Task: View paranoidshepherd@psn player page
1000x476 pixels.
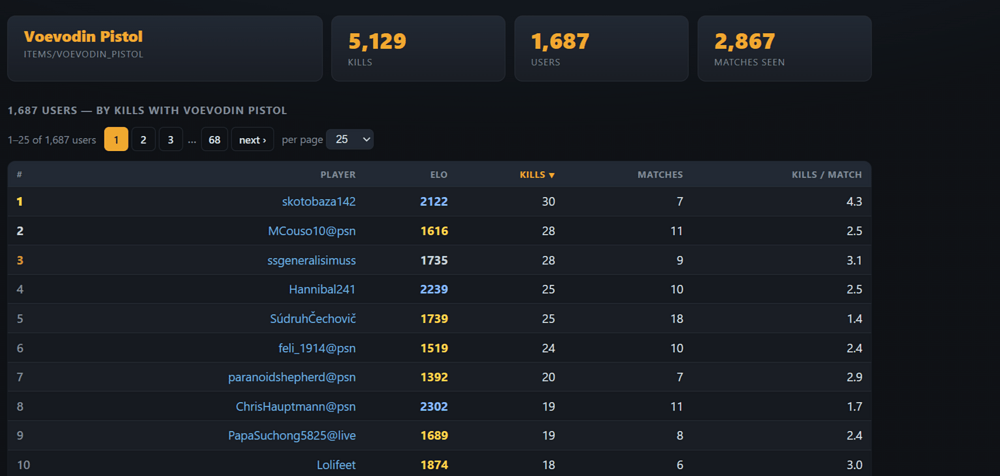Action: (292, 378)
